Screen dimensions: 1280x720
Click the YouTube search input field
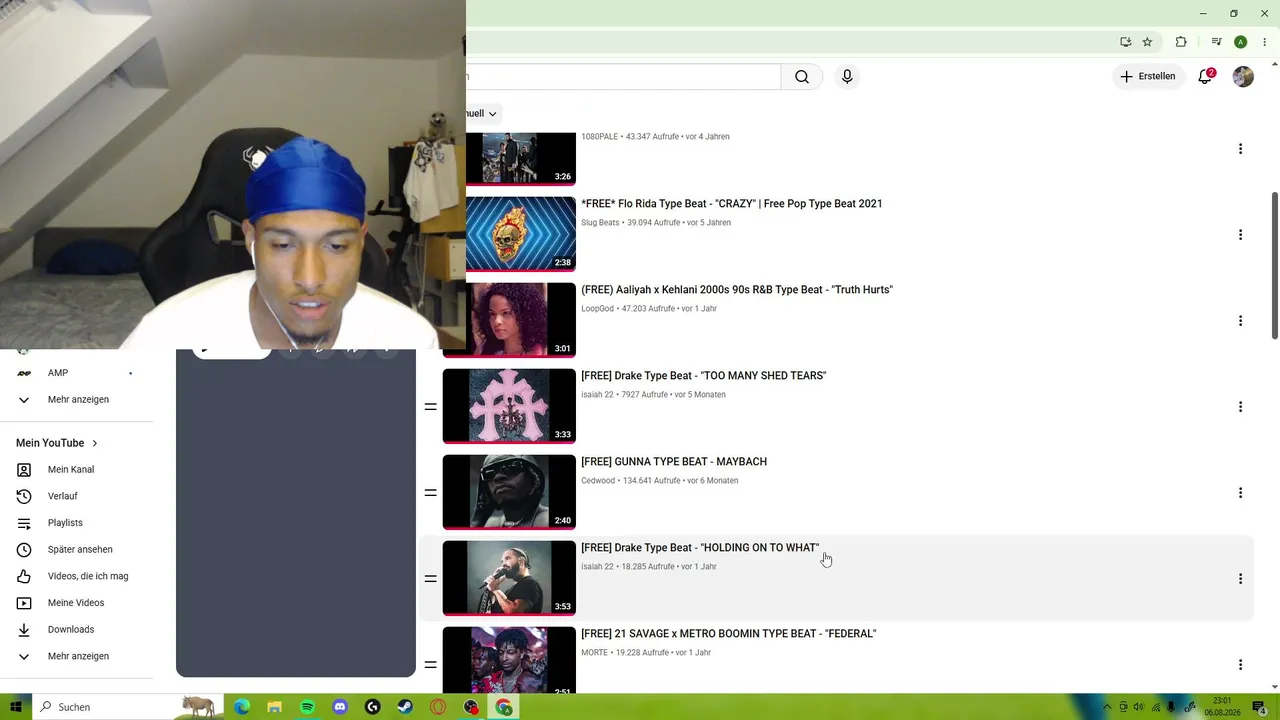(623, 77)
